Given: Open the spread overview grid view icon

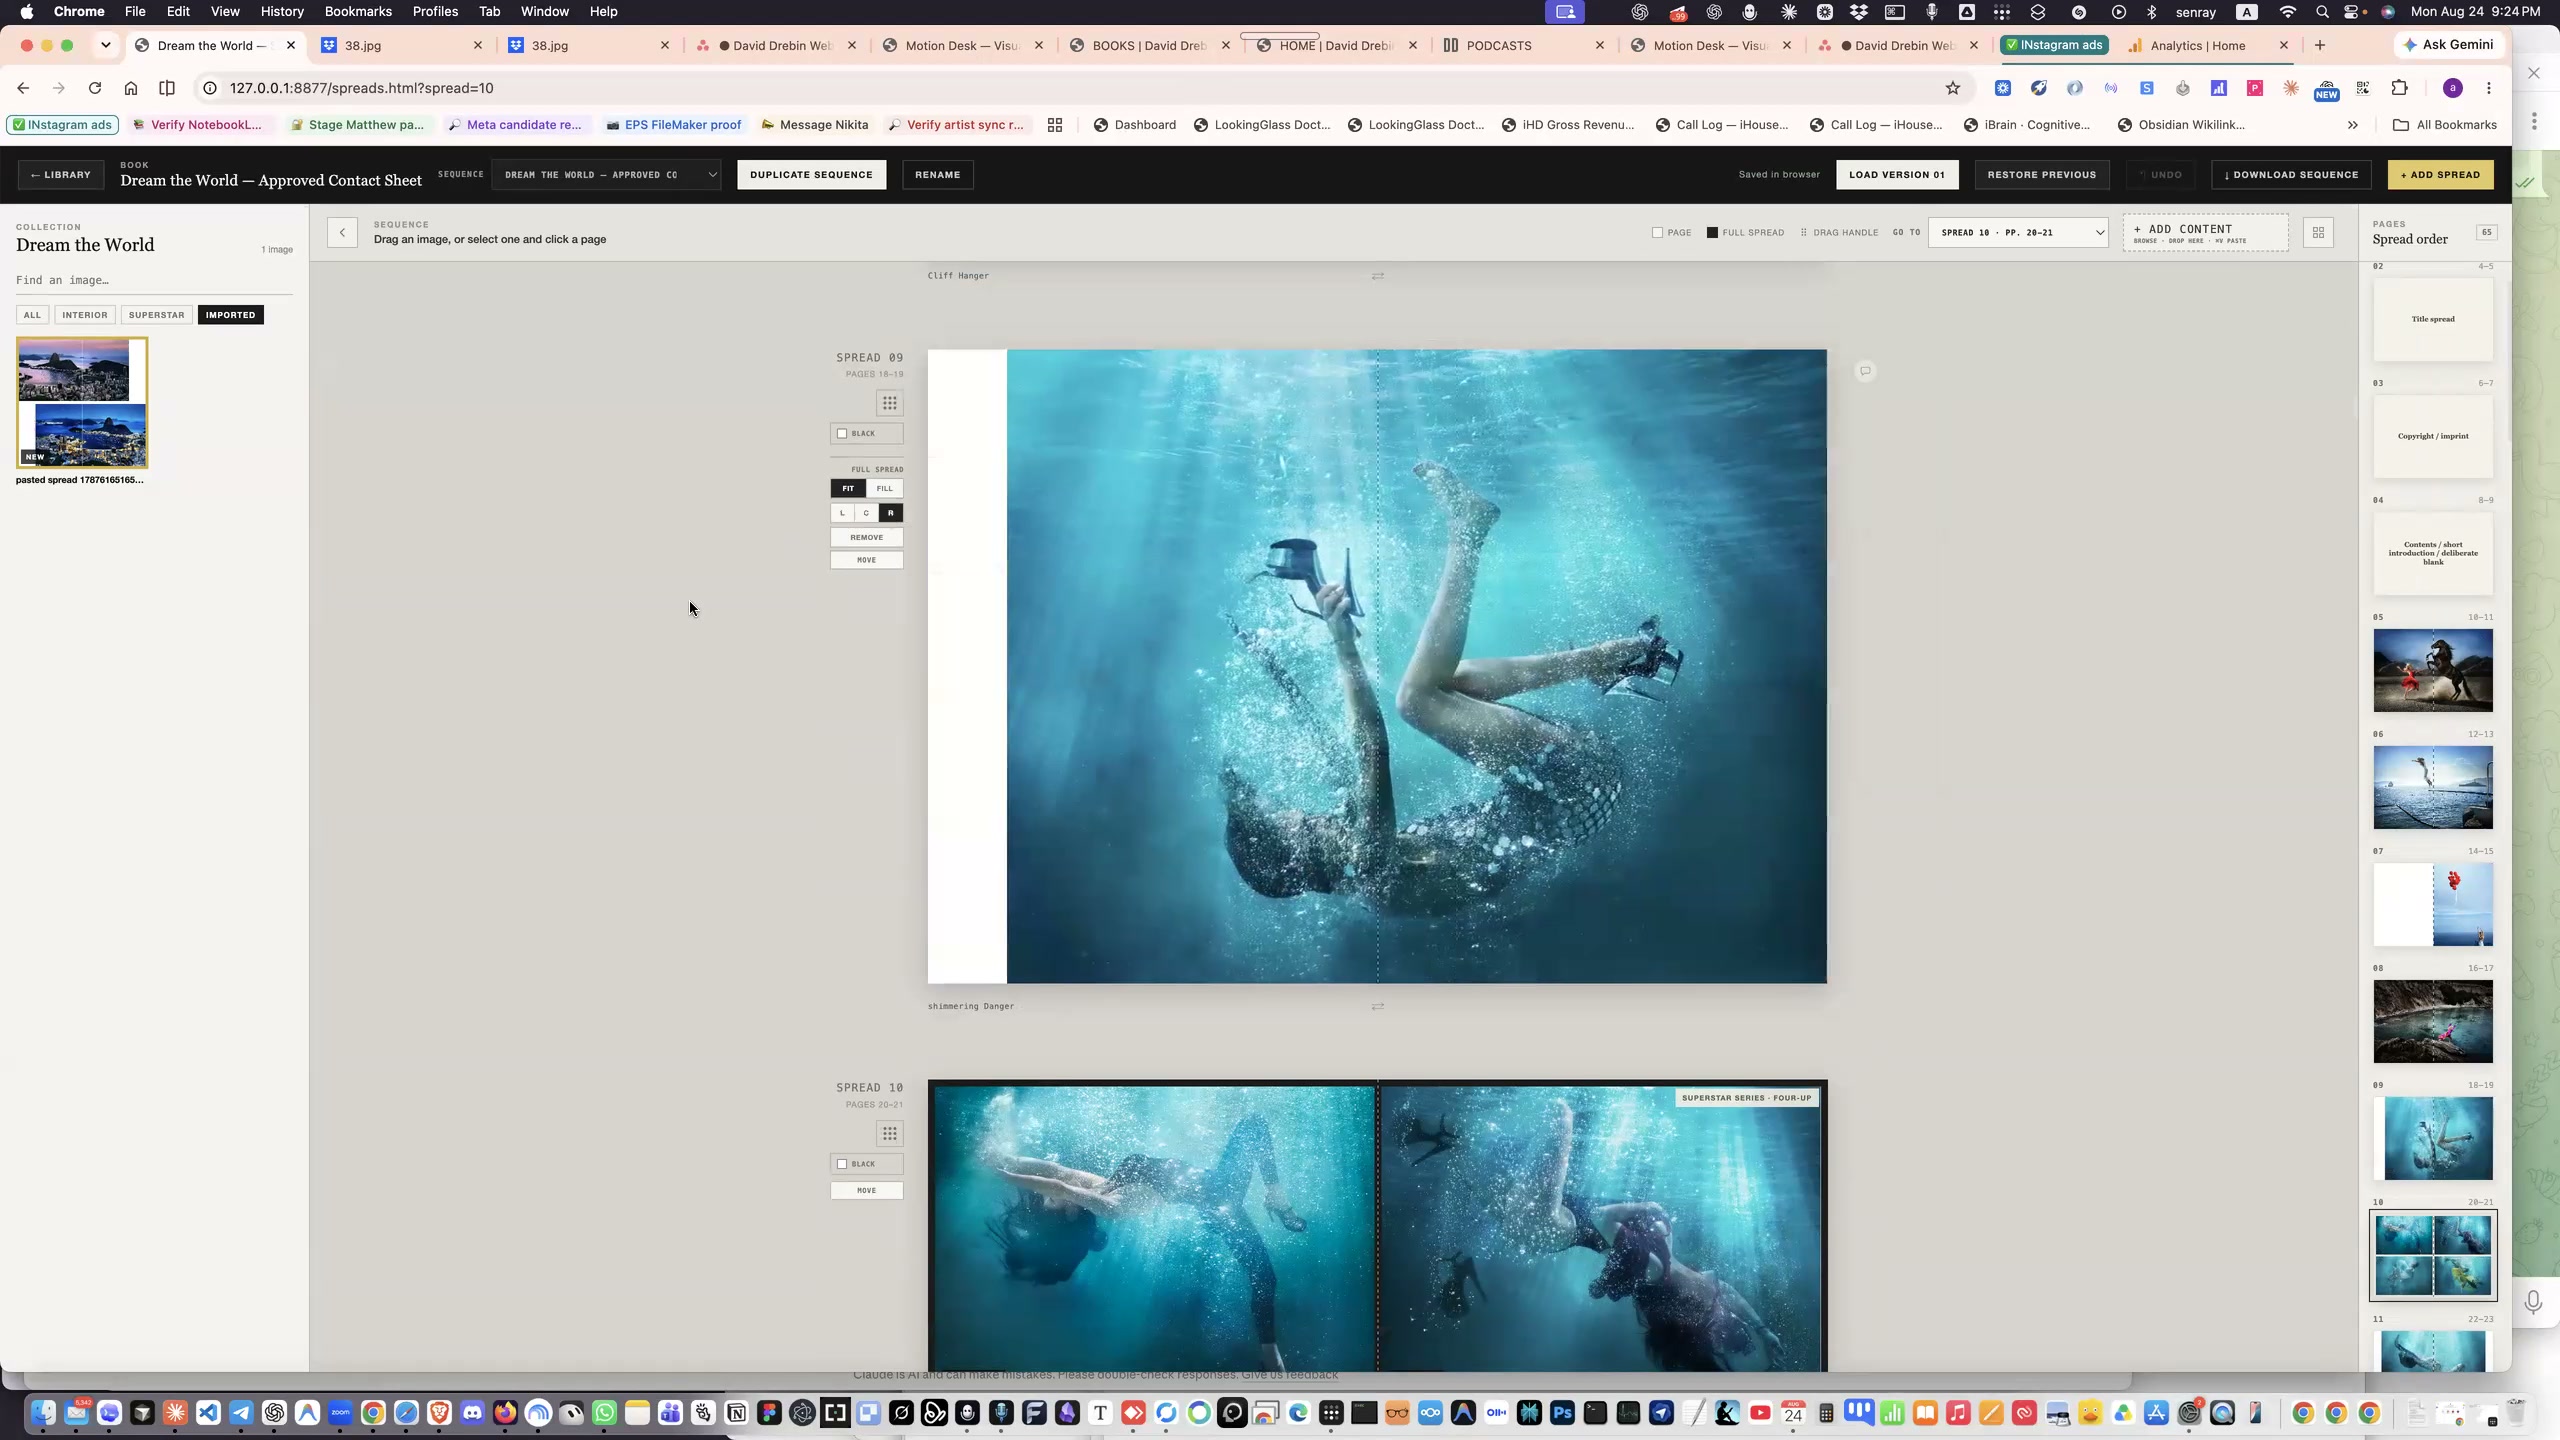Looking at the screenshot, I should tap(2318, 233).
